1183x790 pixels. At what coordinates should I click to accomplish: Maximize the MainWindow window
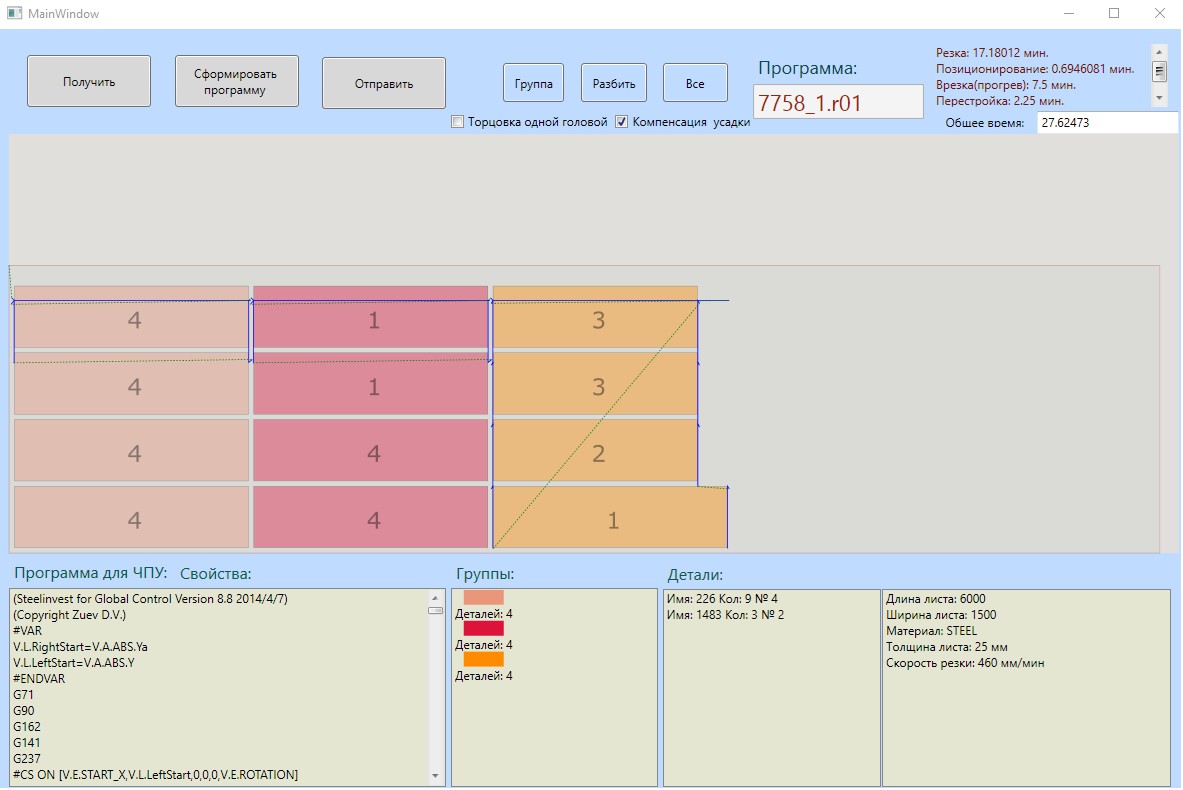pos(1114,14)
